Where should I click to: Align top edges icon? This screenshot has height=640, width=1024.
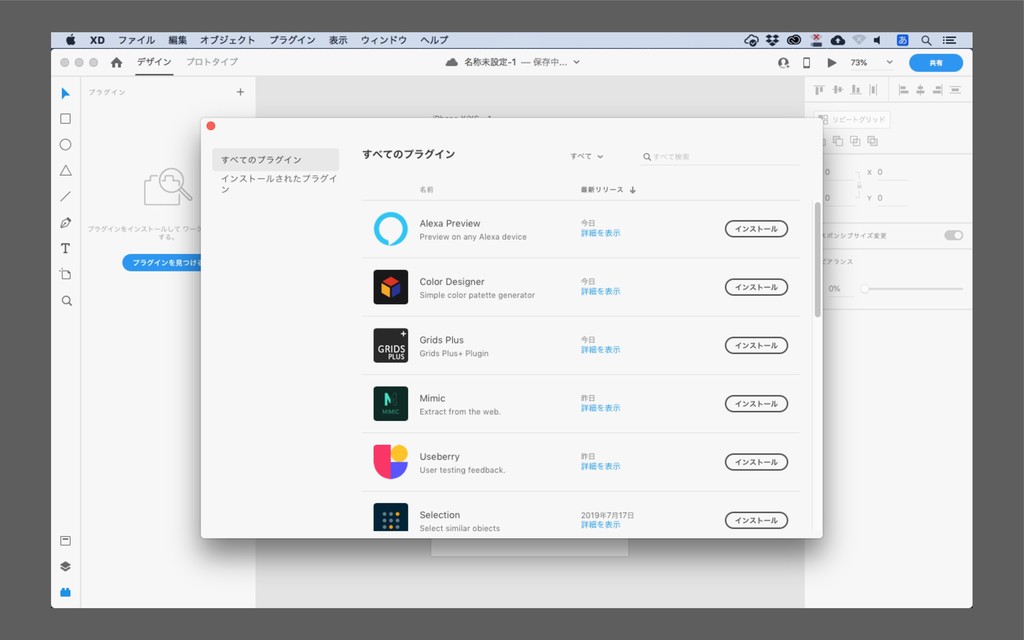819,89
